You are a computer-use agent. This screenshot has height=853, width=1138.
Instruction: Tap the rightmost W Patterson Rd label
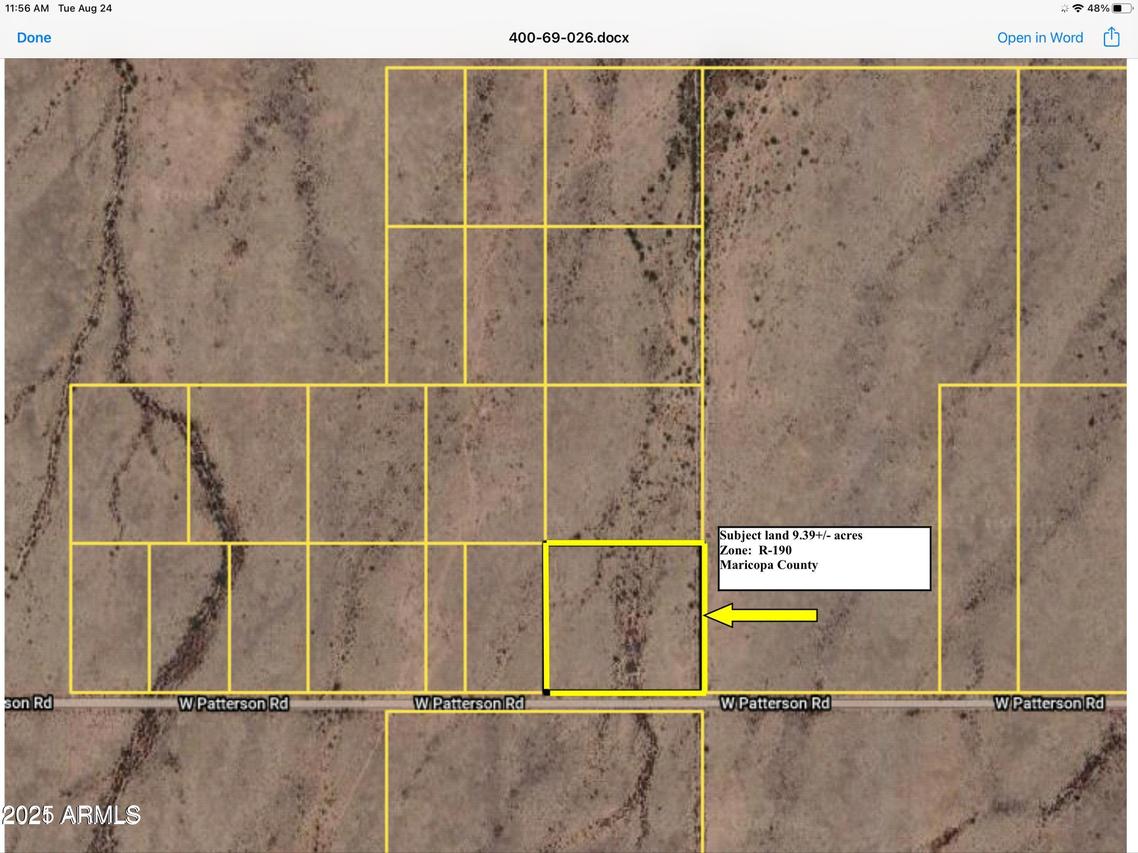1051,703
